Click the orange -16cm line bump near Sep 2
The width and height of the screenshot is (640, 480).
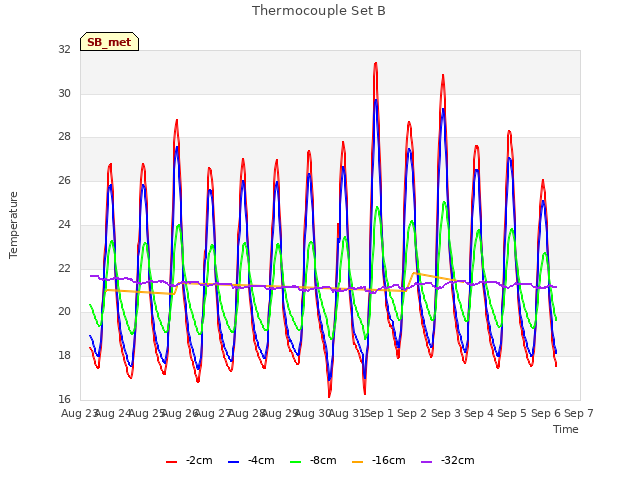pyautogui.click(x=415, y=273)
